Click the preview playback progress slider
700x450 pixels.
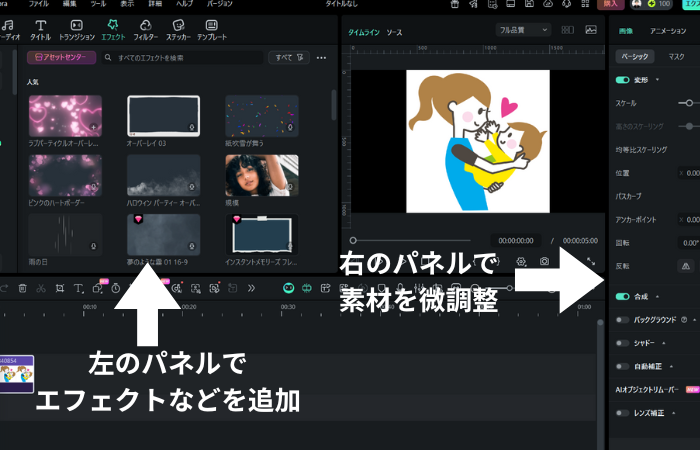click(x=411, y=241)
